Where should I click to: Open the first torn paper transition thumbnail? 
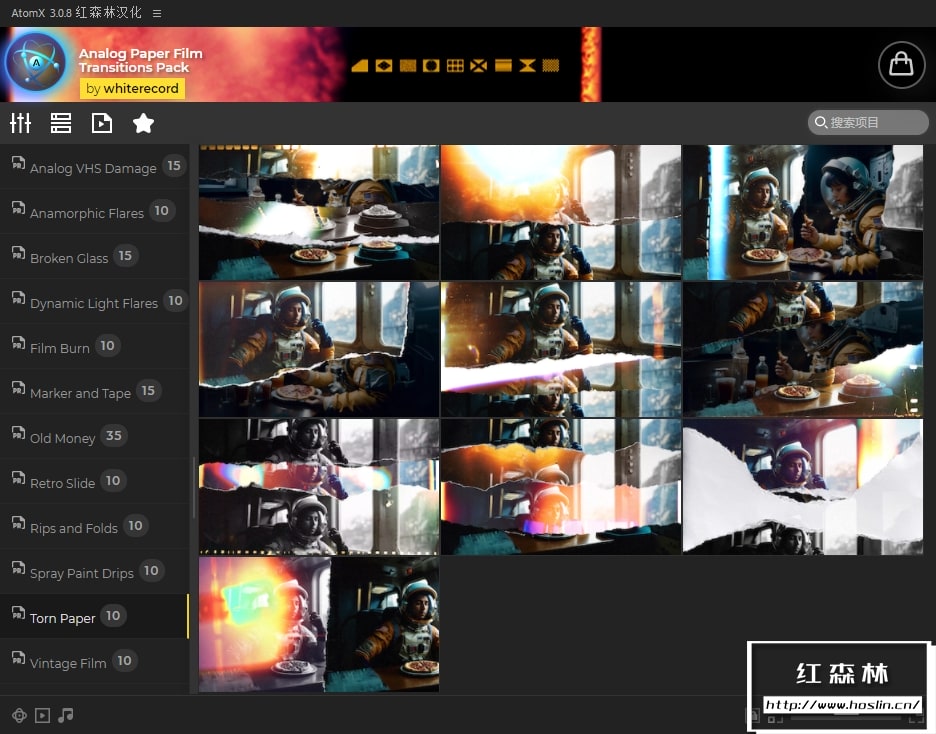[x=319, y=212]
